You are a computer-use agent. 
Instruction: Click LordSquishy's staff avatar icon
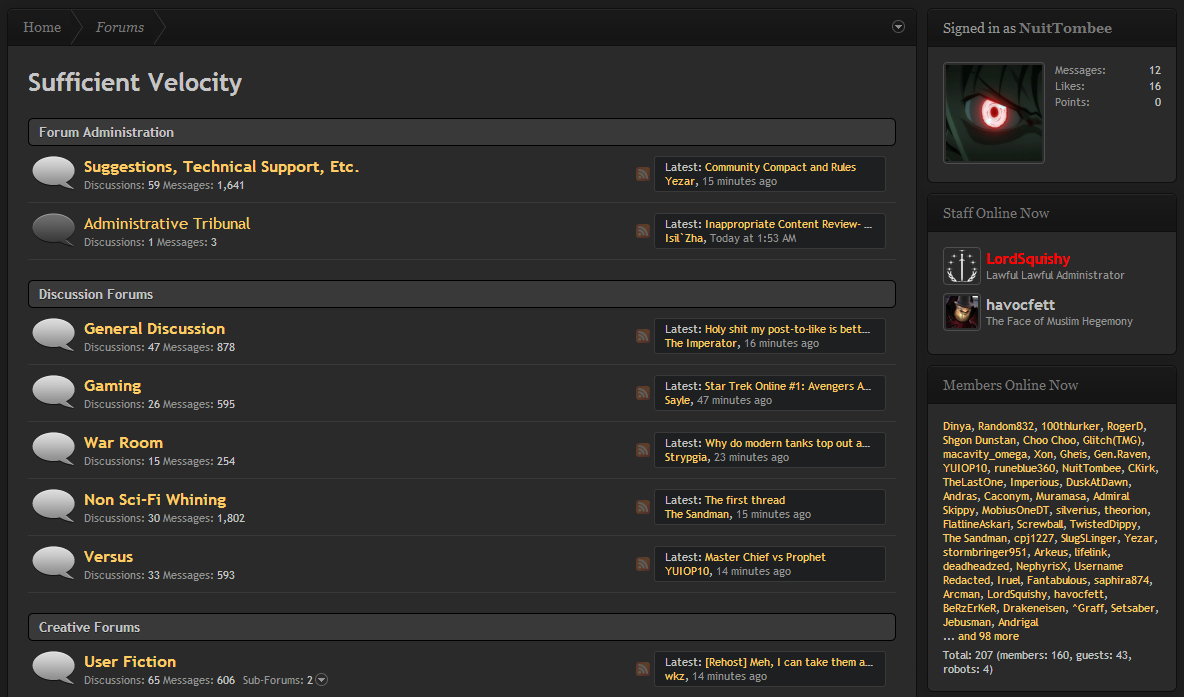pos(961,266)
